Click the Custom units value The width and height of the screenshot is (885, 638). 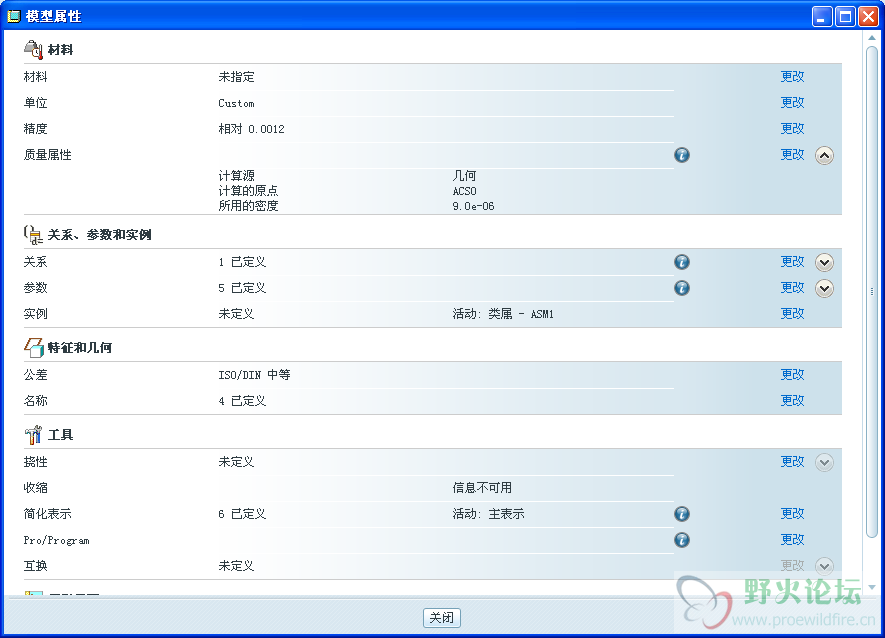pyautogui.click(x=236, y=103)
